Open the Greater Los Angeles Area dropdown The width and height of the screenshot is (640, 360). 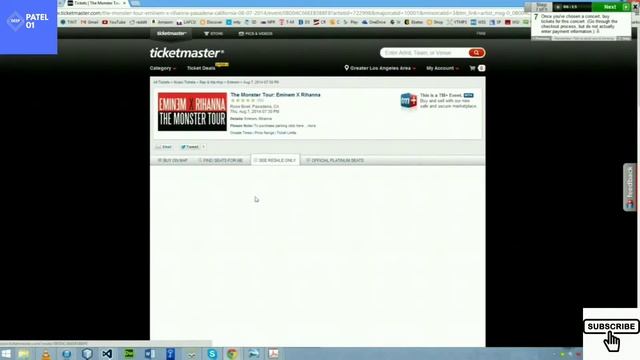380,68
